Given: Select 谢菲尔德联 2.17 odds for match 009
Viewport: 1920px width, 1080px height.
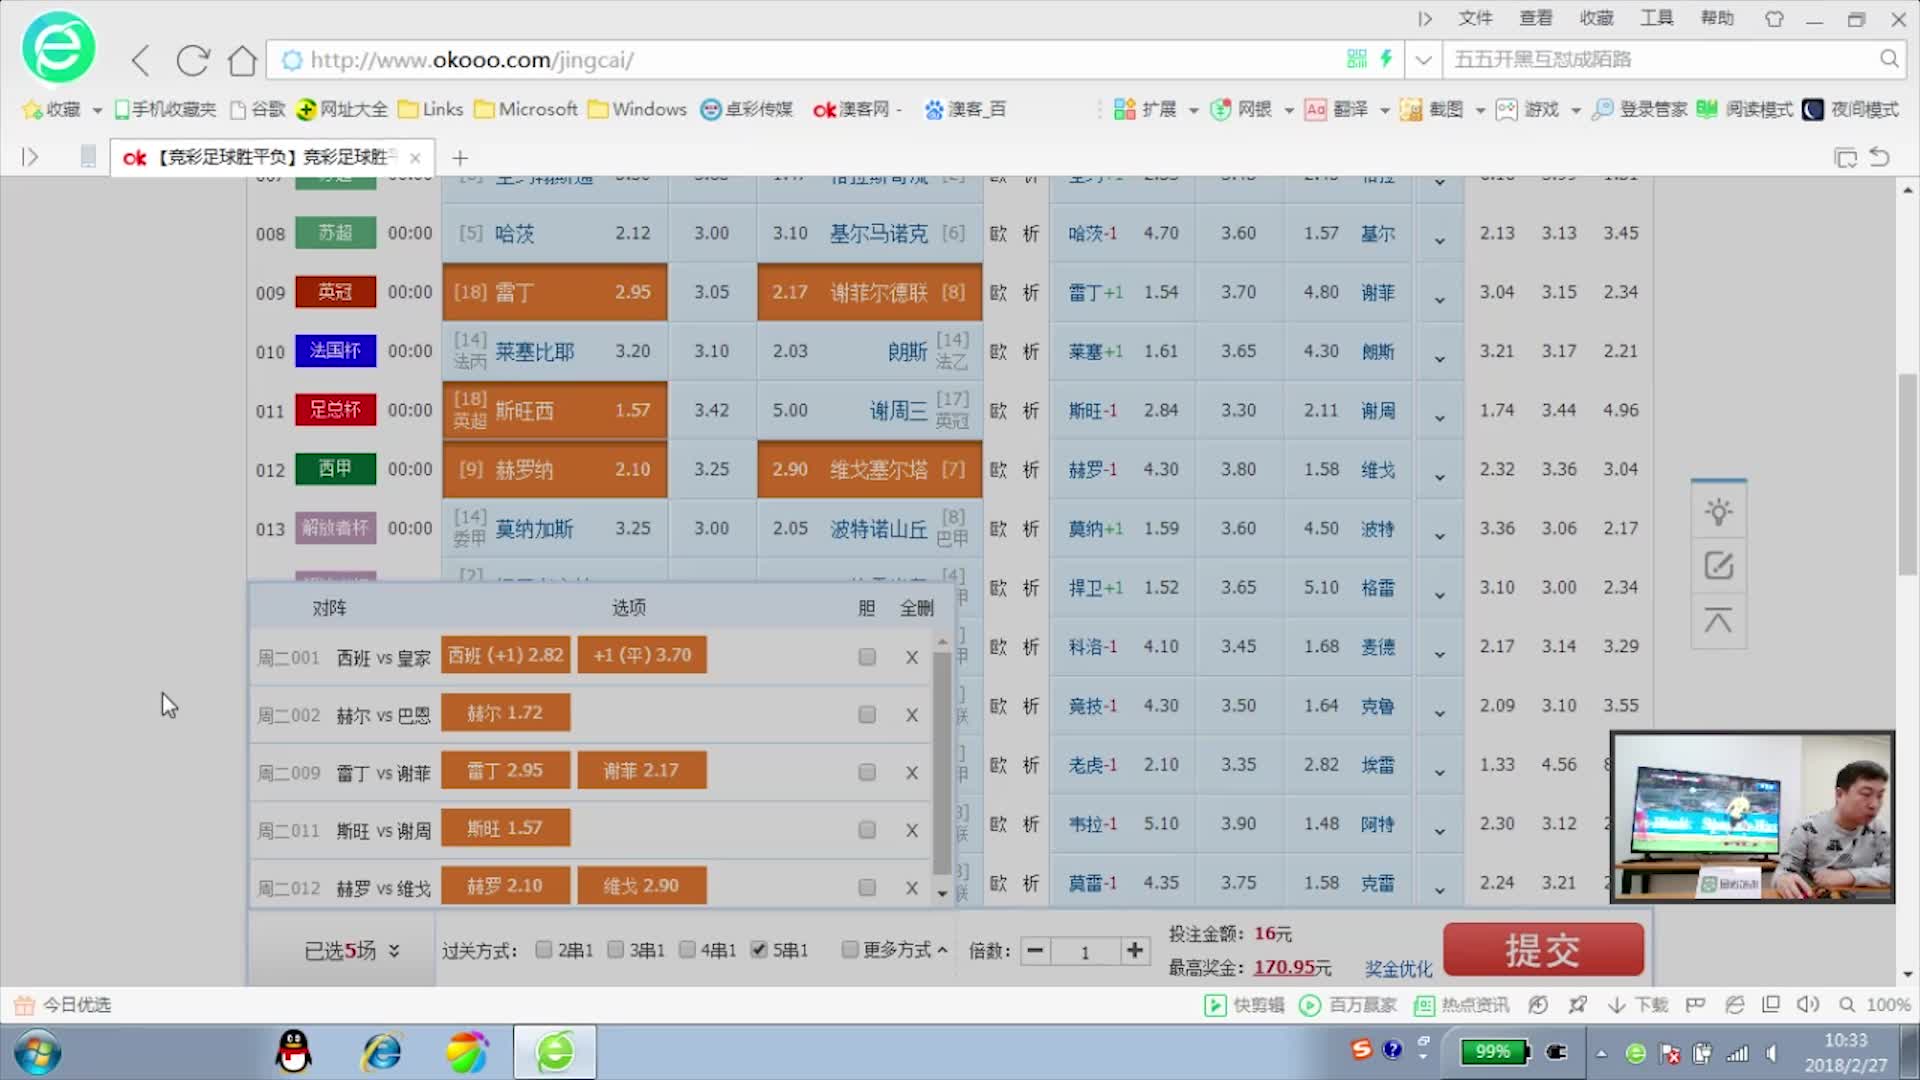Looking at the screenshot, I should 869,292.
